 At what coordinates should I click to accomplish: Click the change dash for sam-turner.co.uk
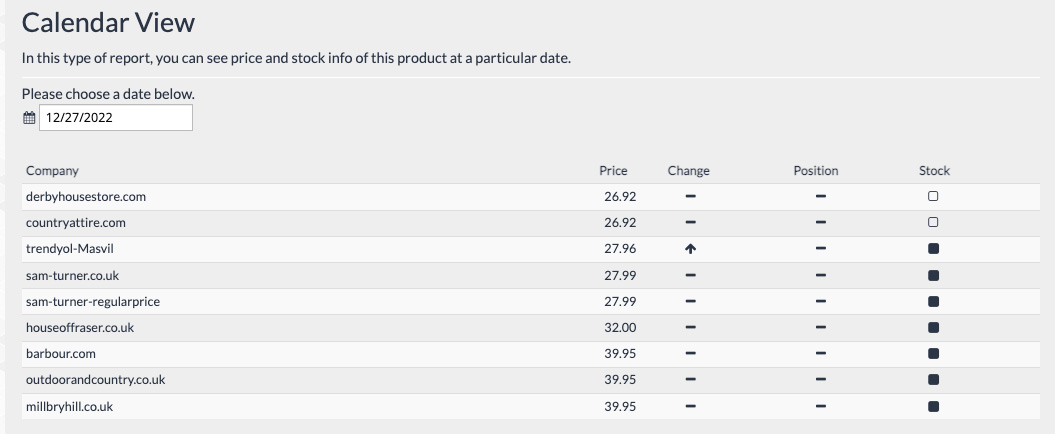[690, 275]
